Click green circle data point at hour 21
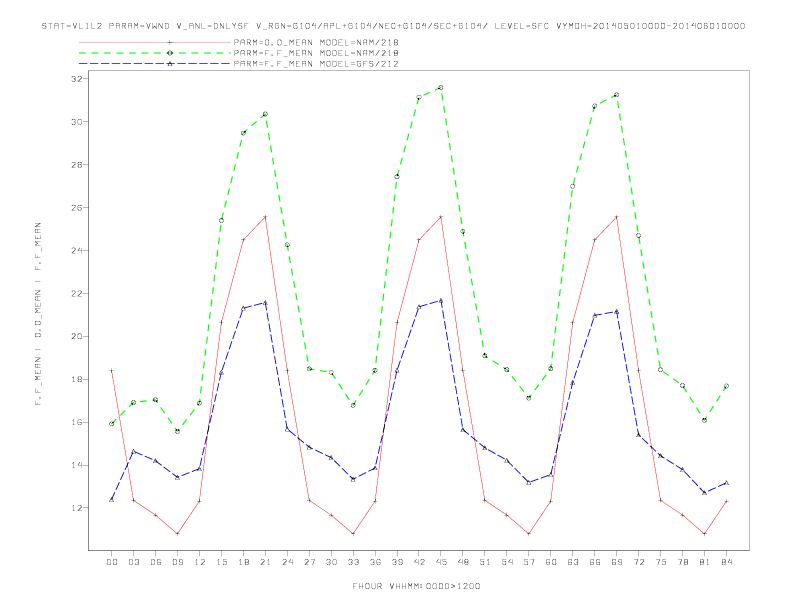 pyautogui.click(x=265, y=114)
